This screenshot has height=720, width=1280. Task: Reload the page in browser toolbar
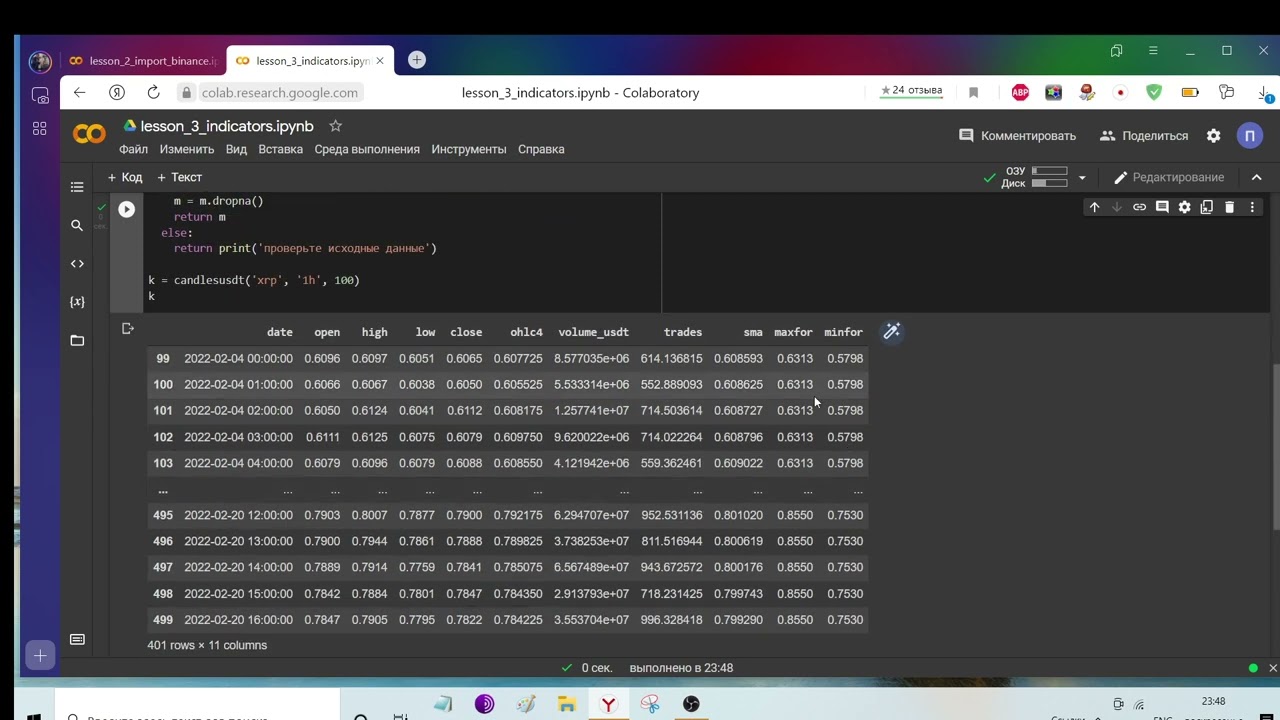point(153,92)
